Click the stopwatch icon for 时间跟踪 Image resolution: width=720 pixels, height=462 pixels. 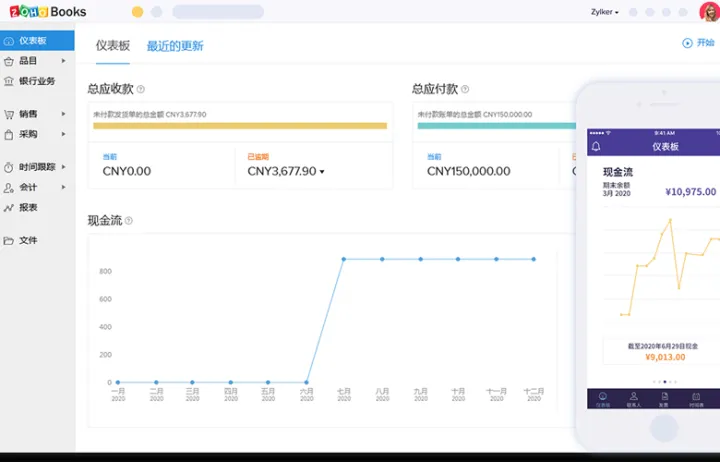coord(9,167)
